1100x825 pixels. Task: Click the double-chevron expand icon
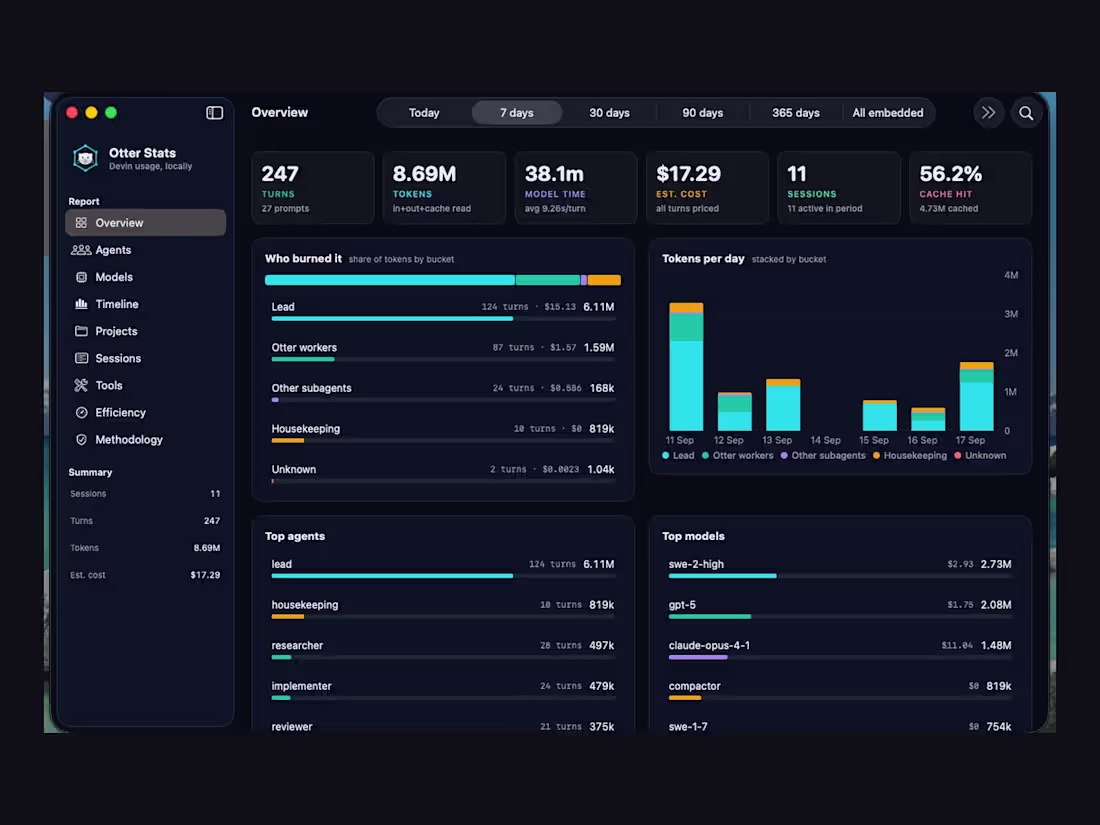[988, 113]
